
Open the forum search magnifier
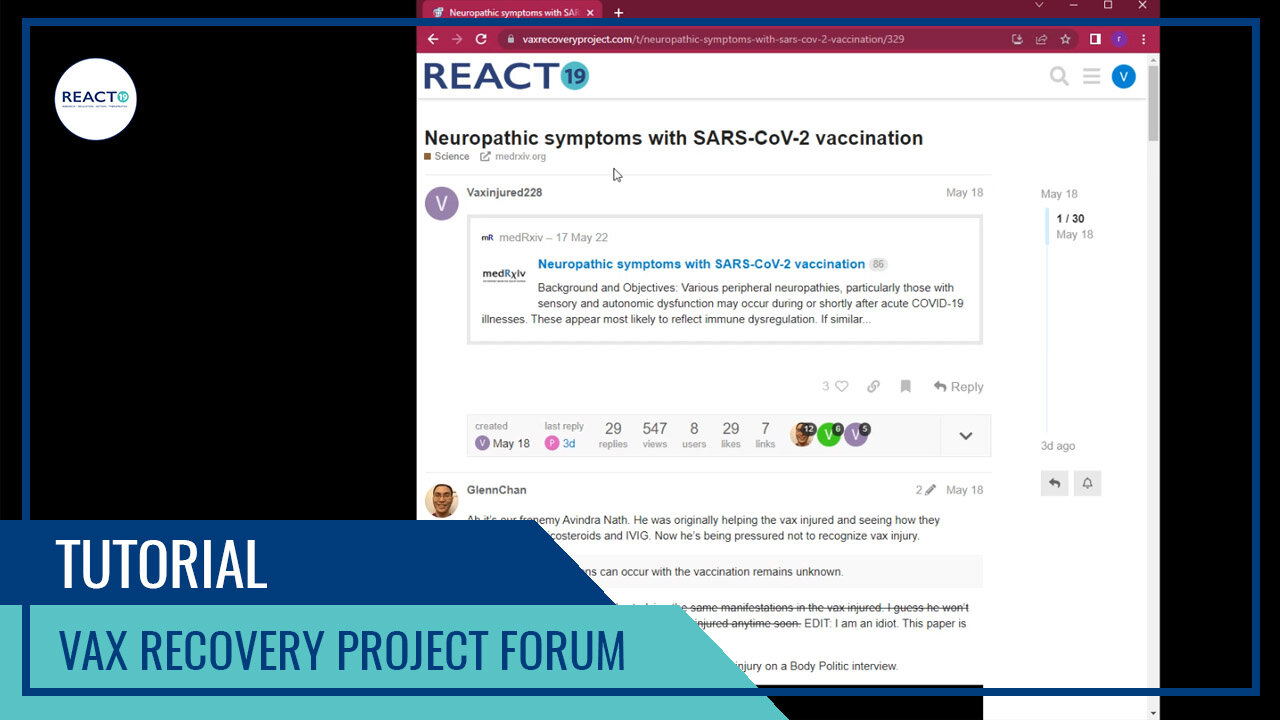(1059, 76)
